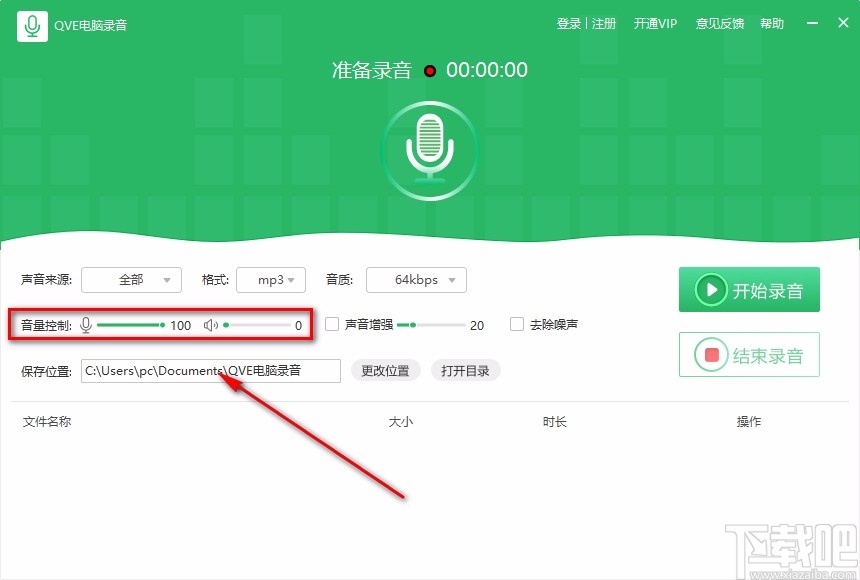Click the stop icon inside 结束录音 button
Viewport: 860px width, 580px height.
pyautogui.click(x=714, y=353)
